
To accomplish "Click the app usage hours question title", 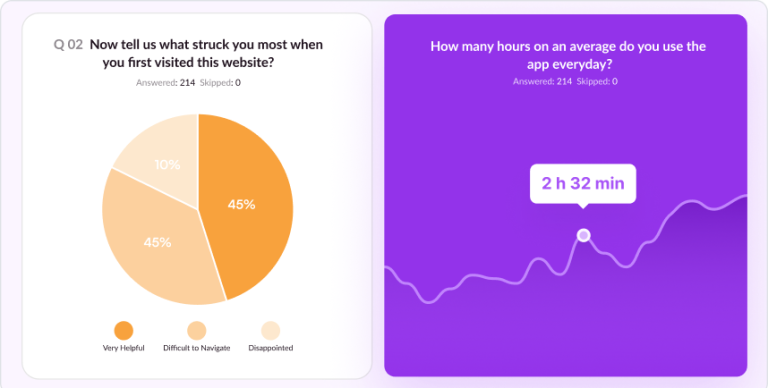I will (x=568, y=55).
